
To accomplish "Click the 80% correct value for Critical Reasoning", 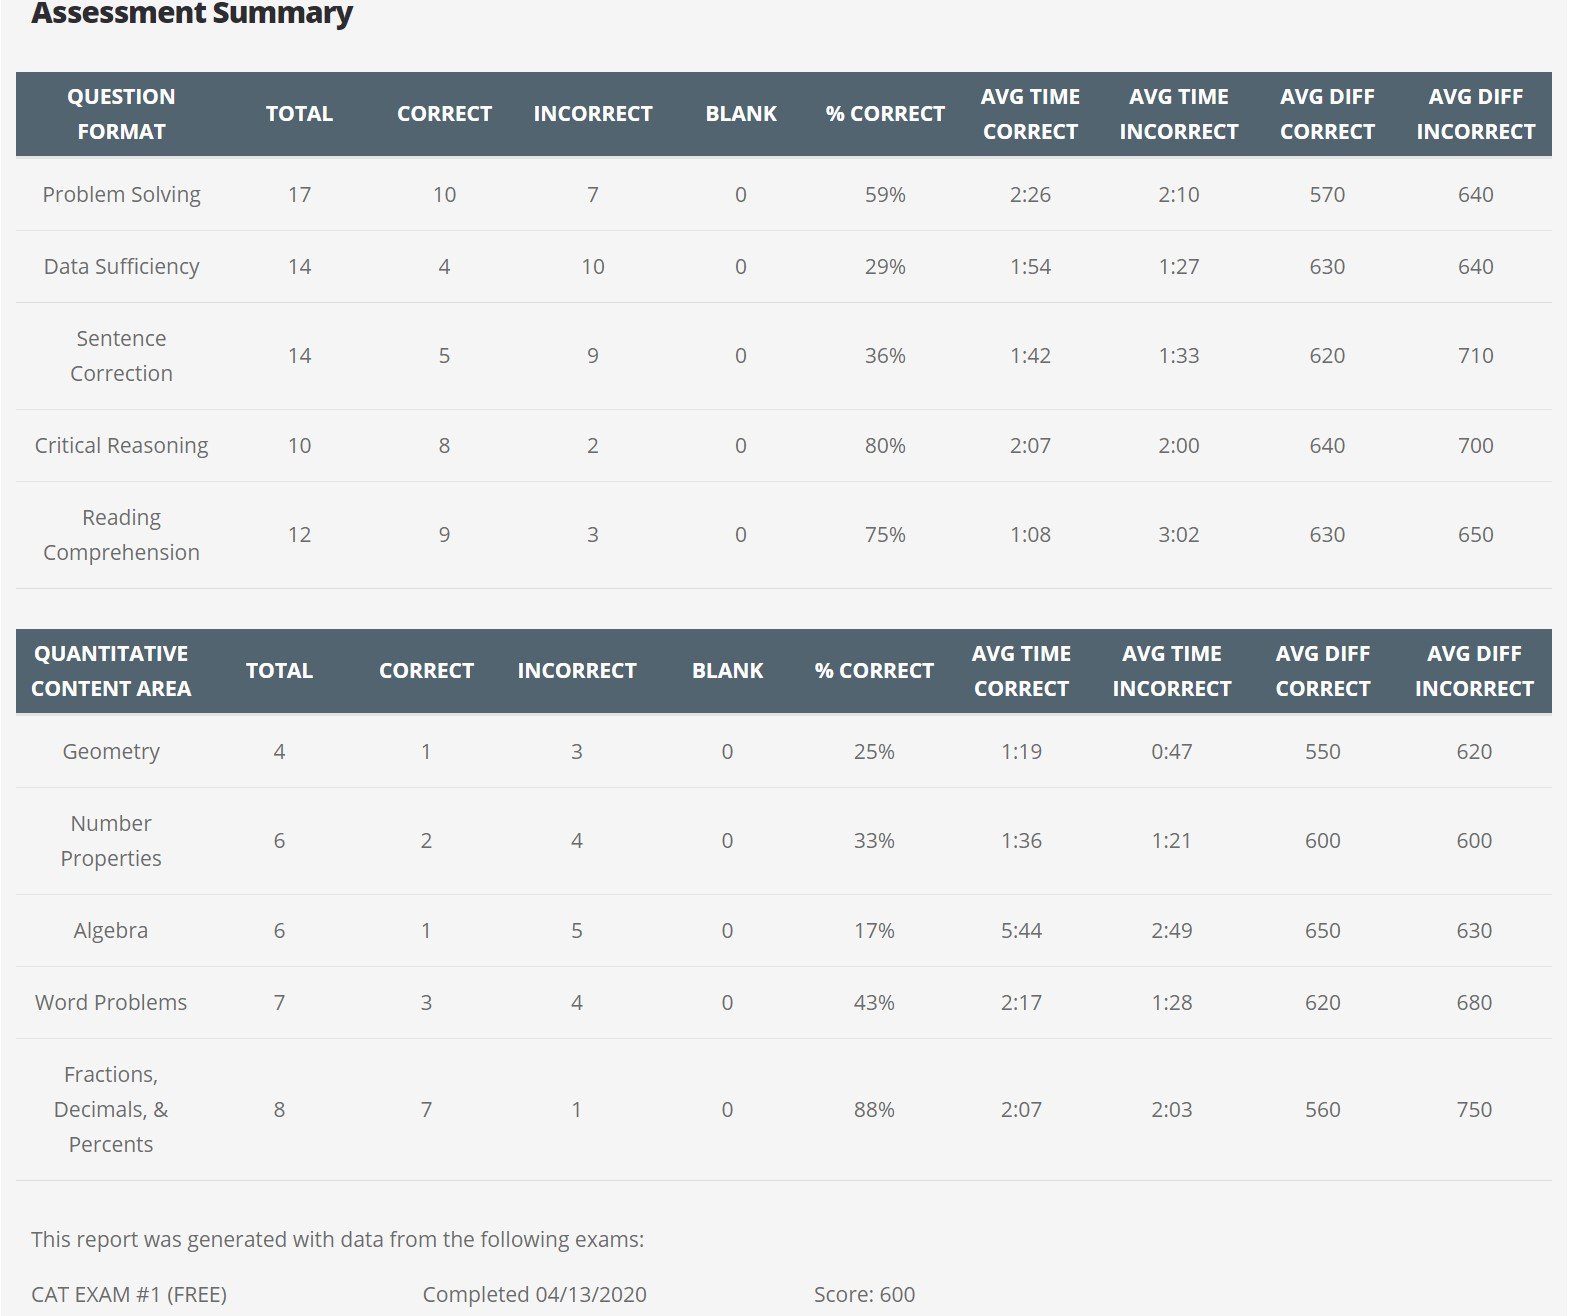I will pos(885,446).
